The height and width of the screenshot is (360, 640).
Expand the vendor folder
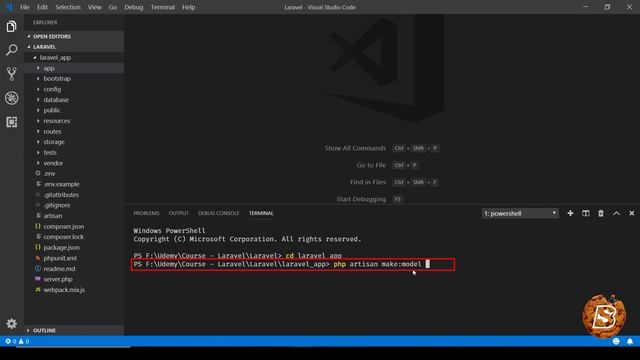click(74, 163)
